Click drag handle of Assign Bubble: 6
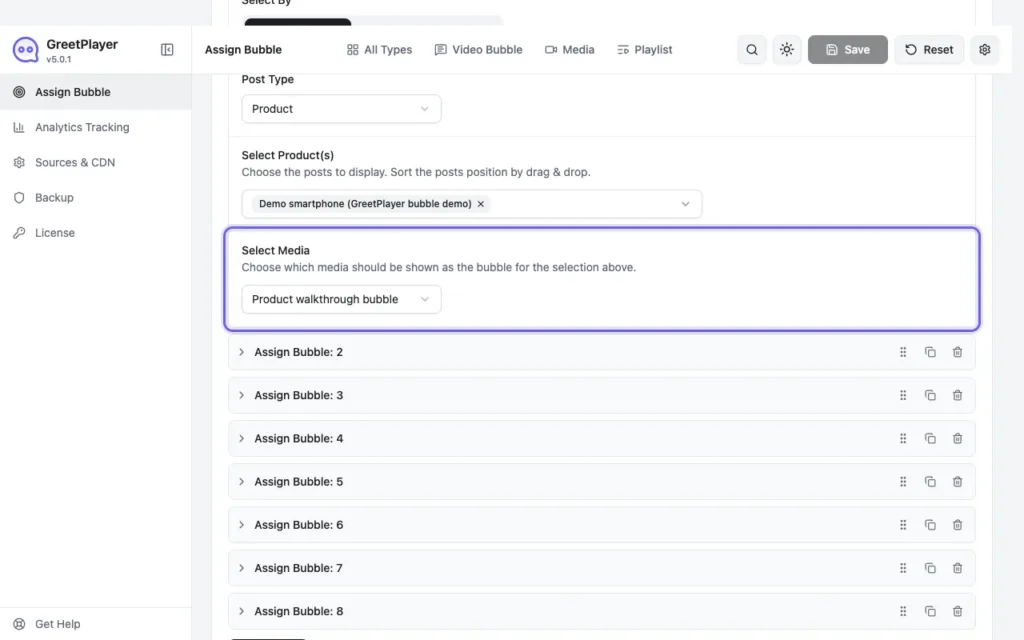The image size is (1024, 640). pos(903,524)
